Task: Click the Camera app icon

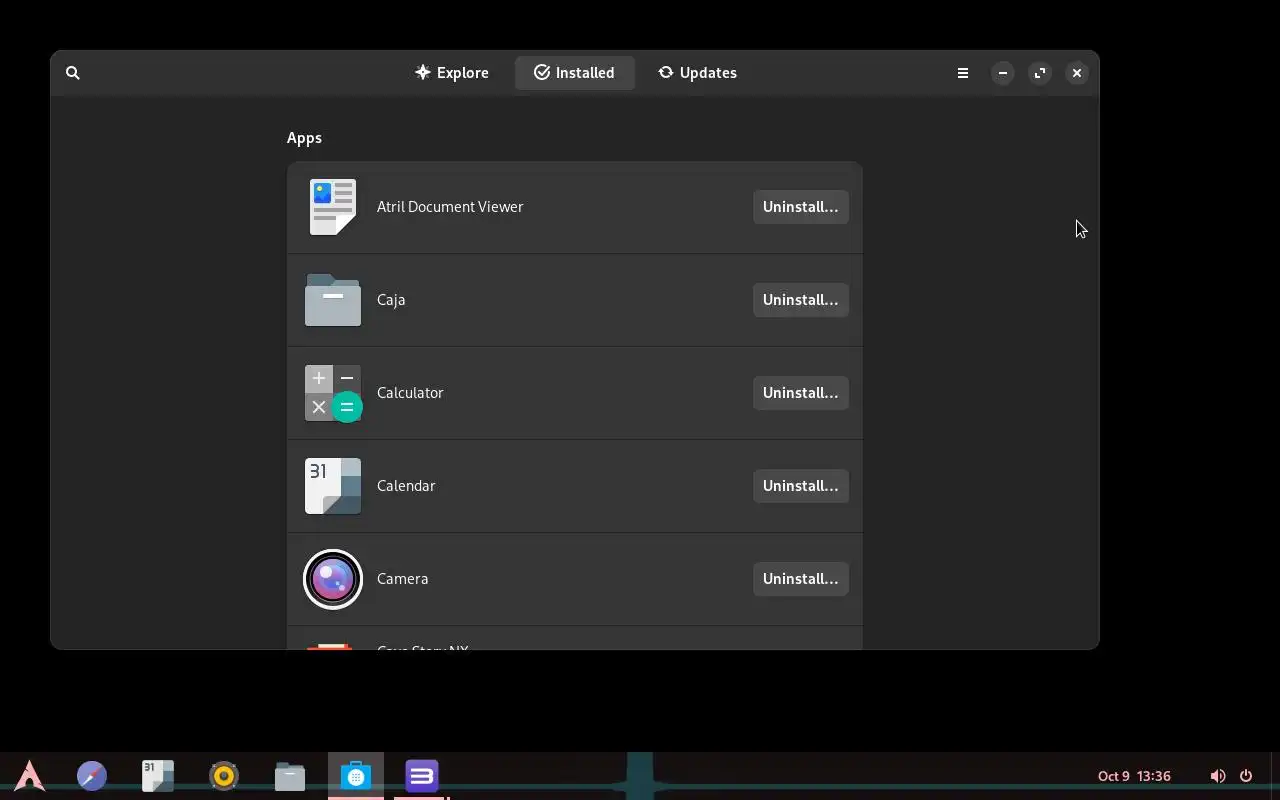Action: point(333,579)
